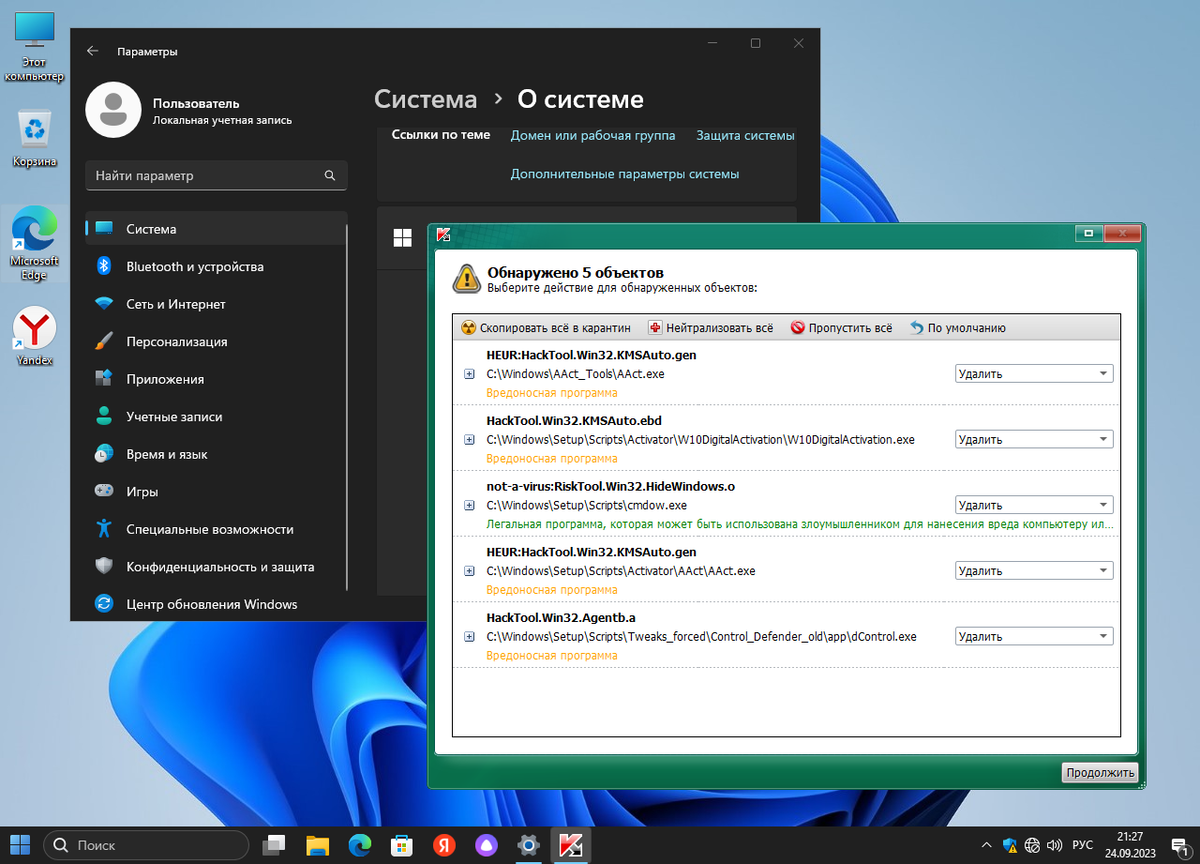
Task: Click the warning triangle icon in dialog
Action: (x=466, y=279)
